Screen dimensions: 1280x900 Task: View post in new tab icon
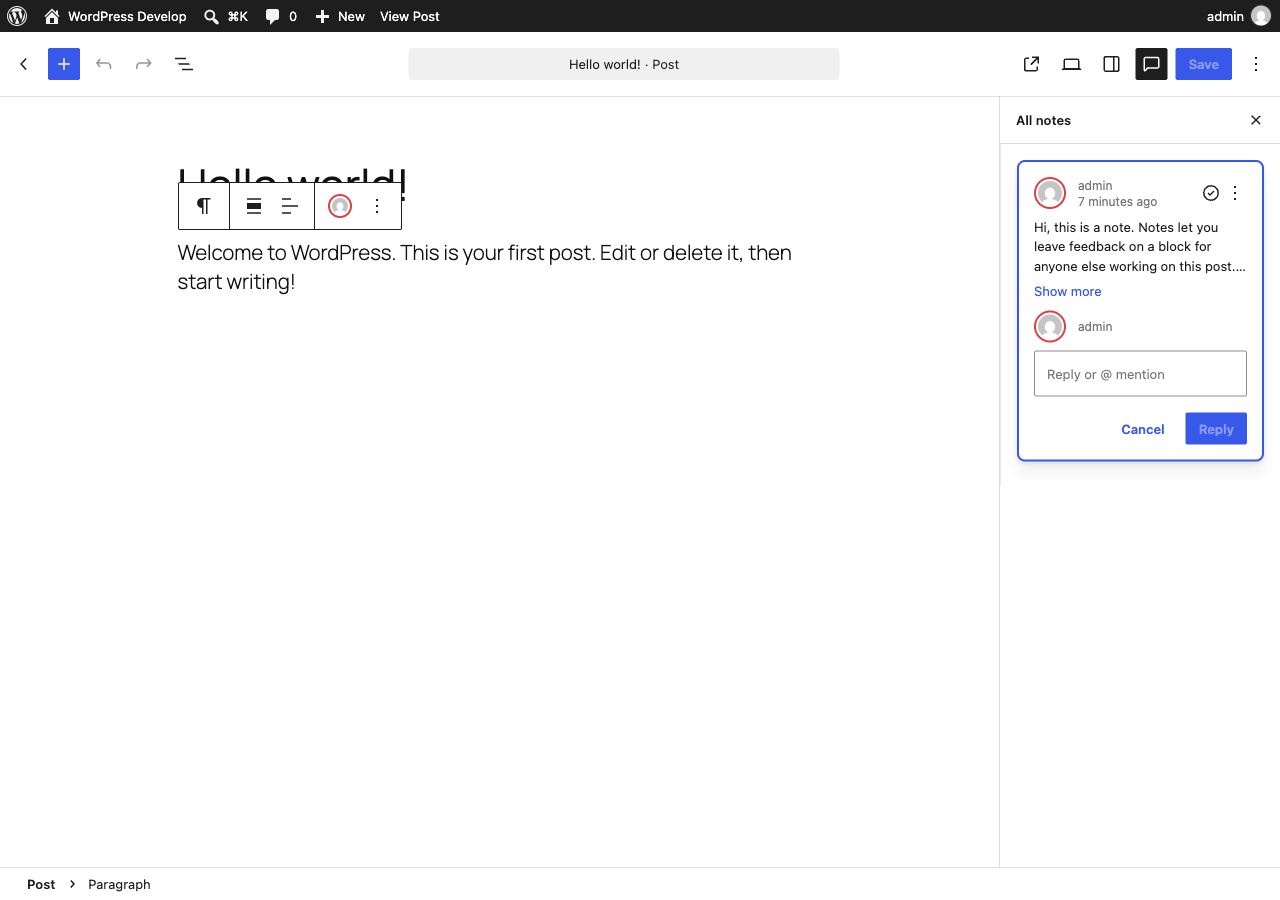point(1031,64)
